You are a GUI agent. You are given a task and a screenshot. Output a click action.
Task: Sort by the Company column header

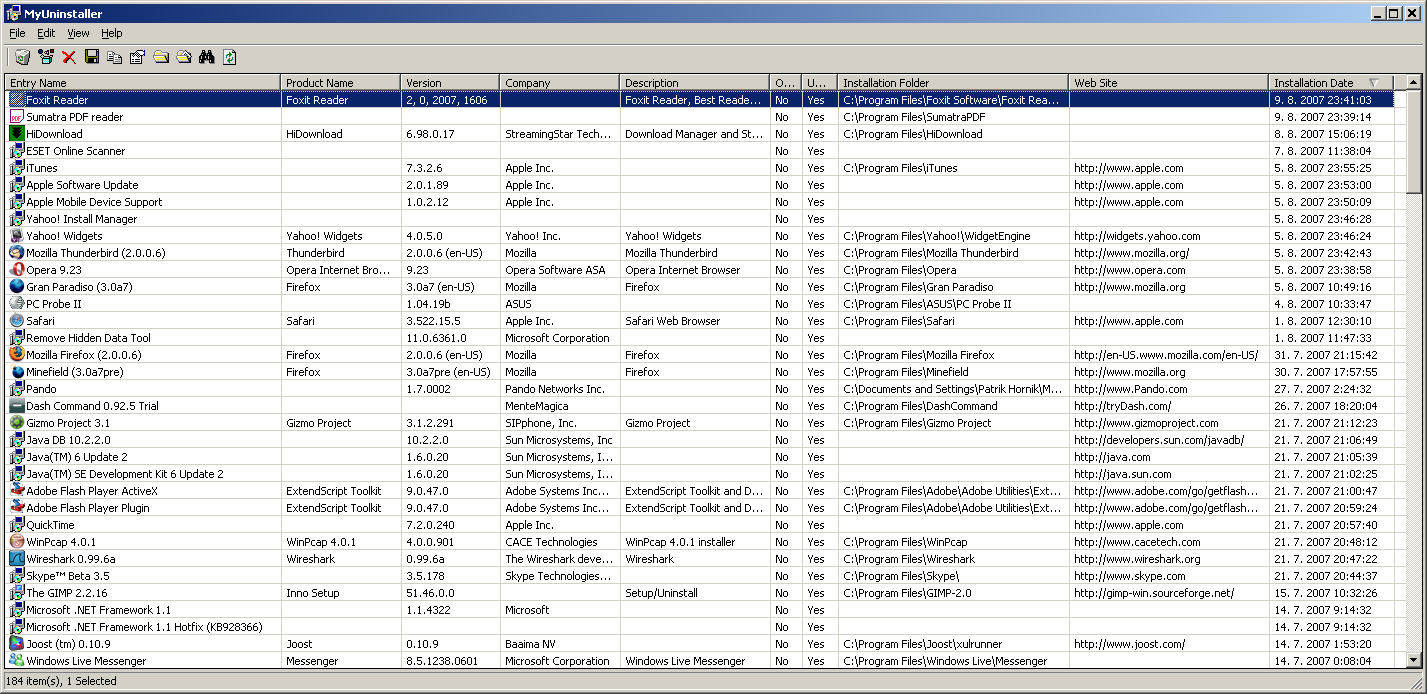[560, 83]
